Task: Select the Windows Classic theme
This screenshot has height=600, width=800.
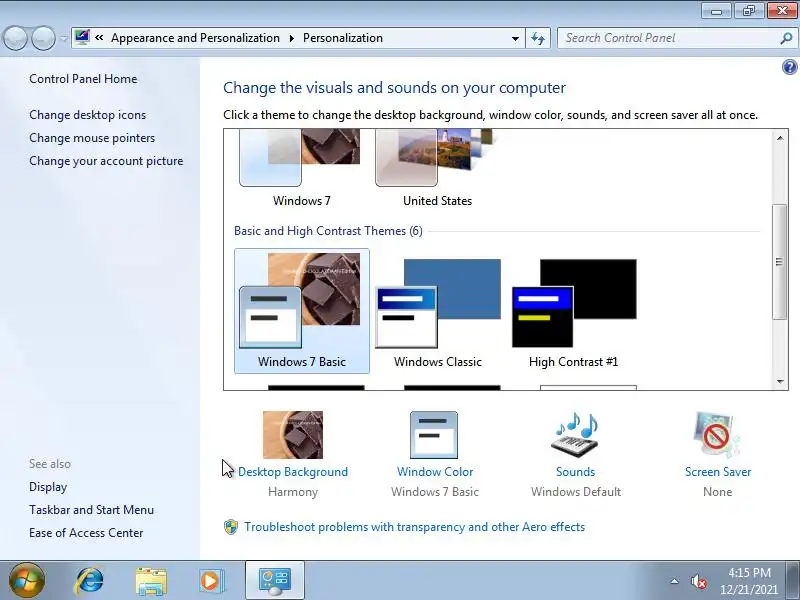Action: pos(438,311)
